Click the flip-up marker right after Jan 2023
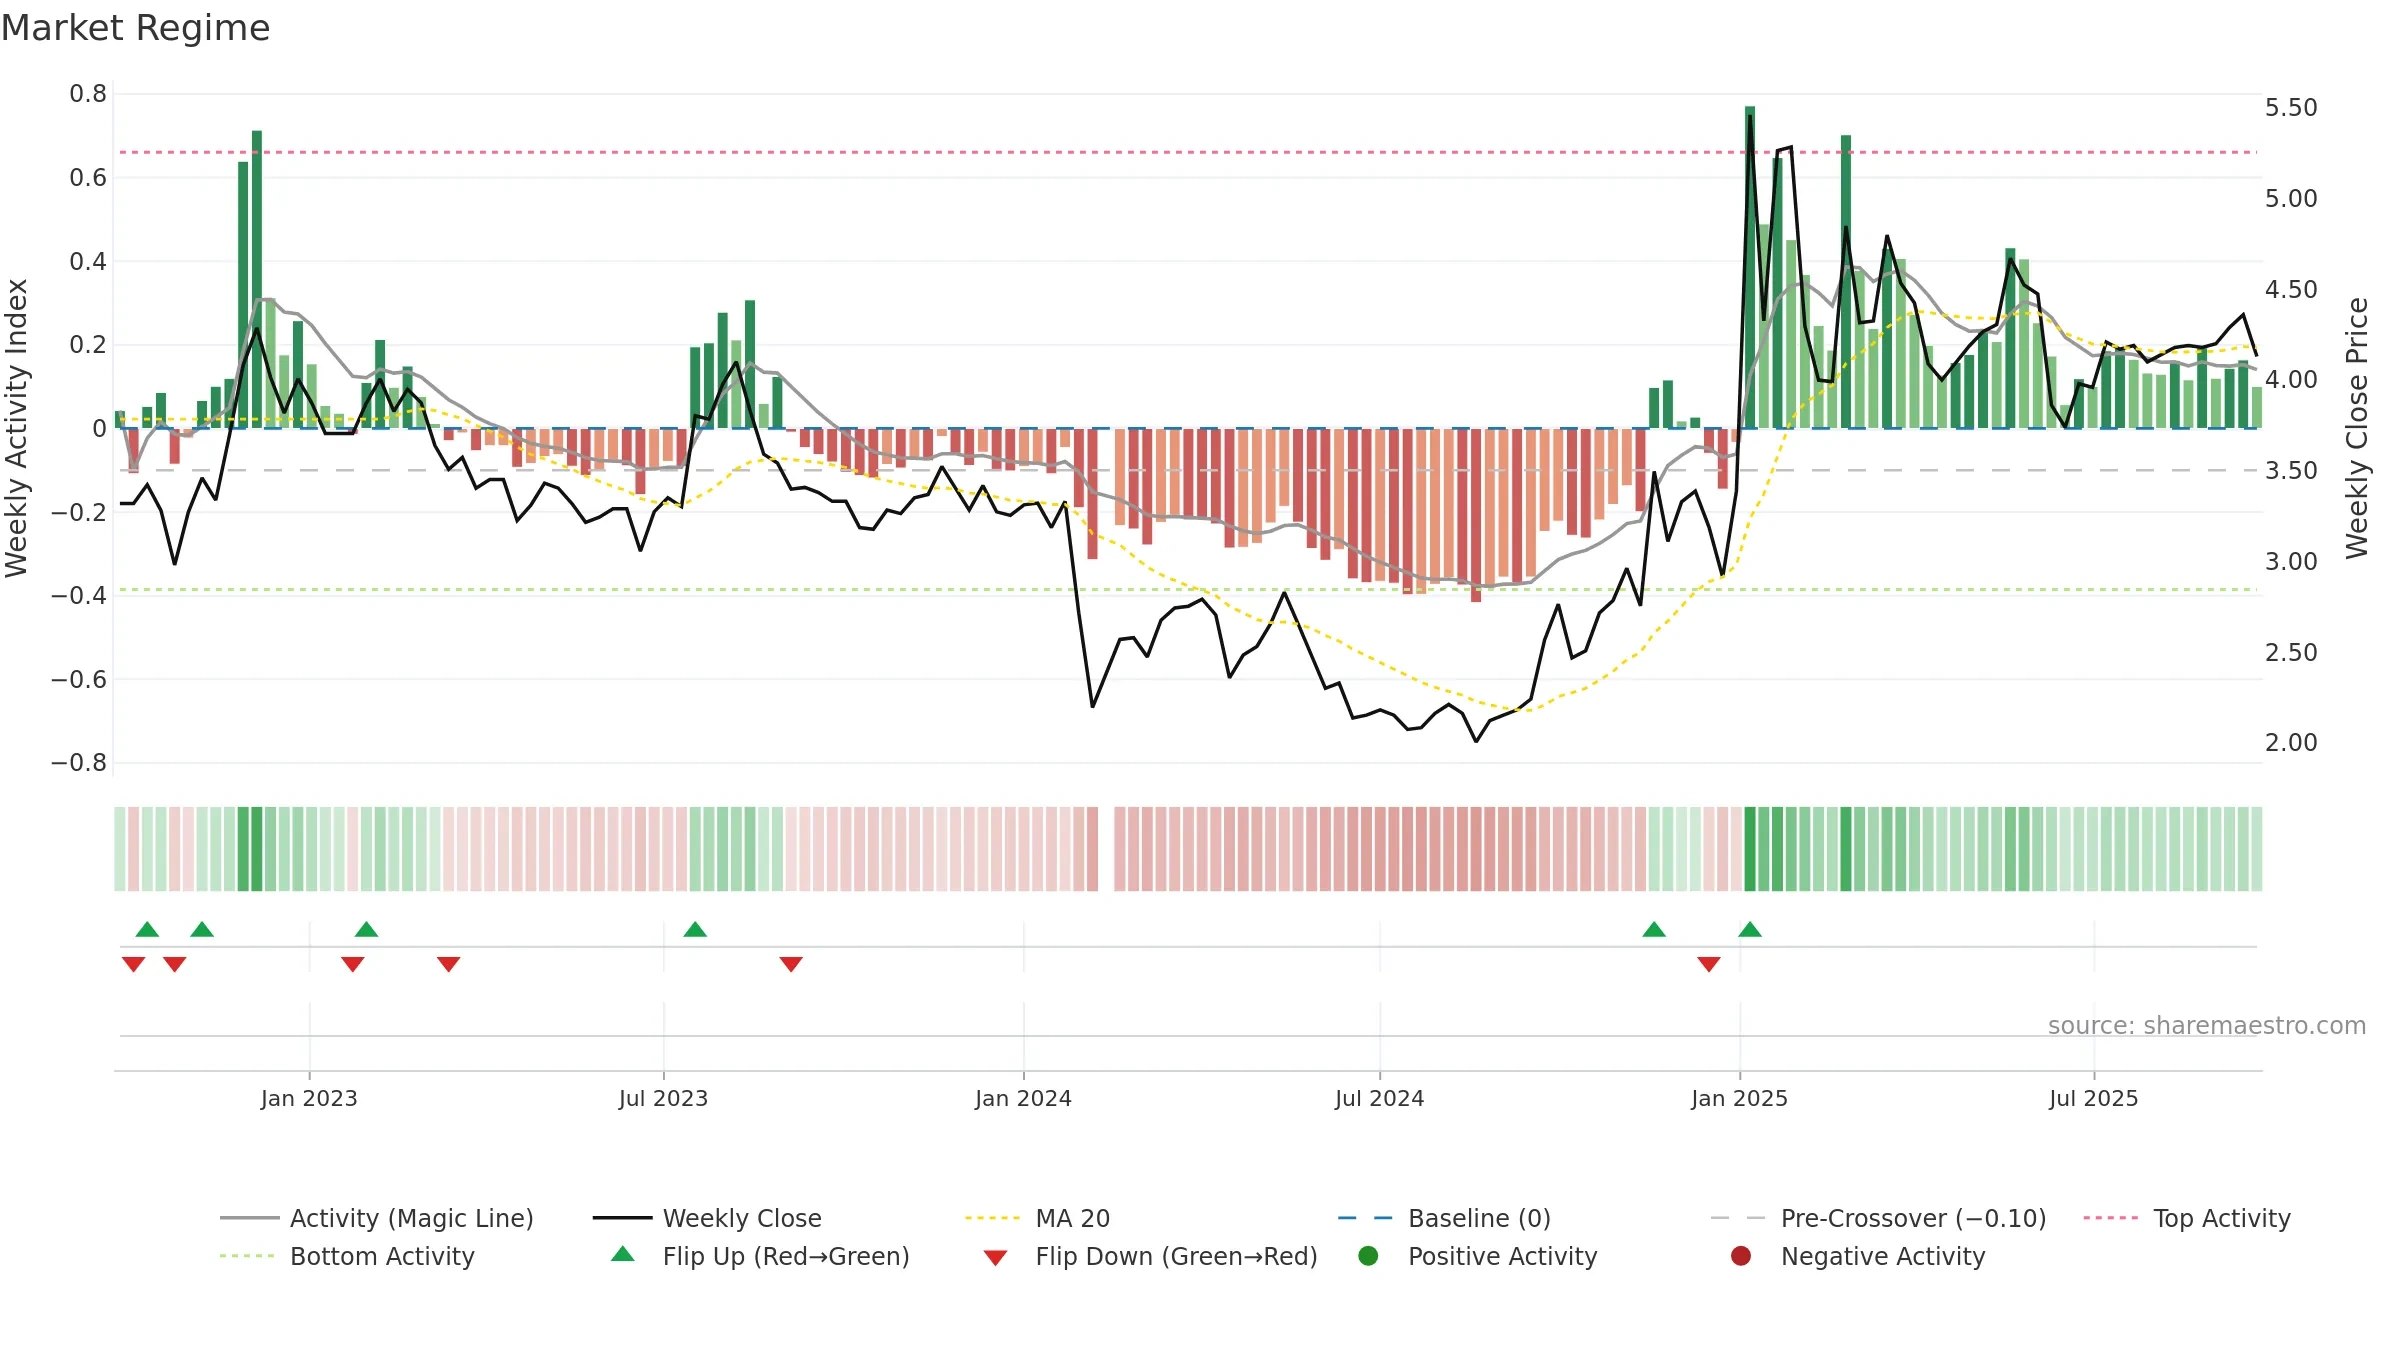Viewport: 2400px width, 1350px height. [x=366, y=929]
